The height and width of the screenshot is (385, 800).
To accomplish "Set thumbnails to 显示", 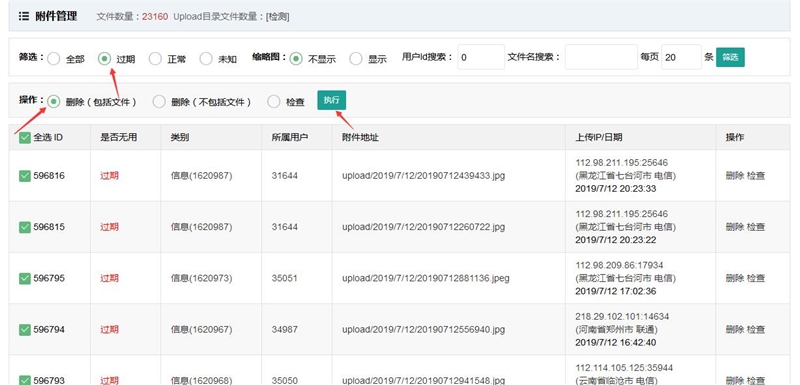I will (356, 59).
